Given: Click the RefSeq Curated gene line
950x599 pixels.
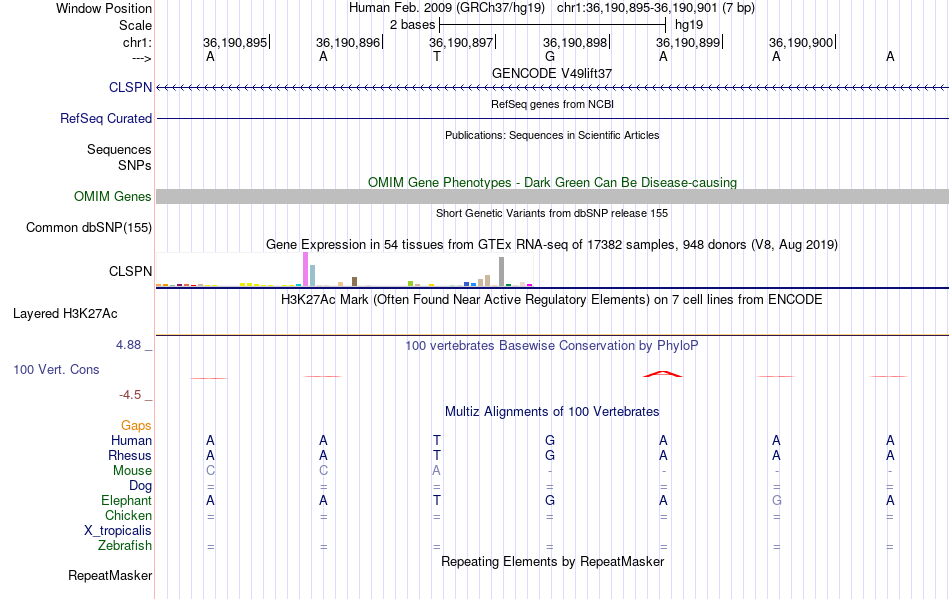Looking at the screenshot, I should click(552, 118).
